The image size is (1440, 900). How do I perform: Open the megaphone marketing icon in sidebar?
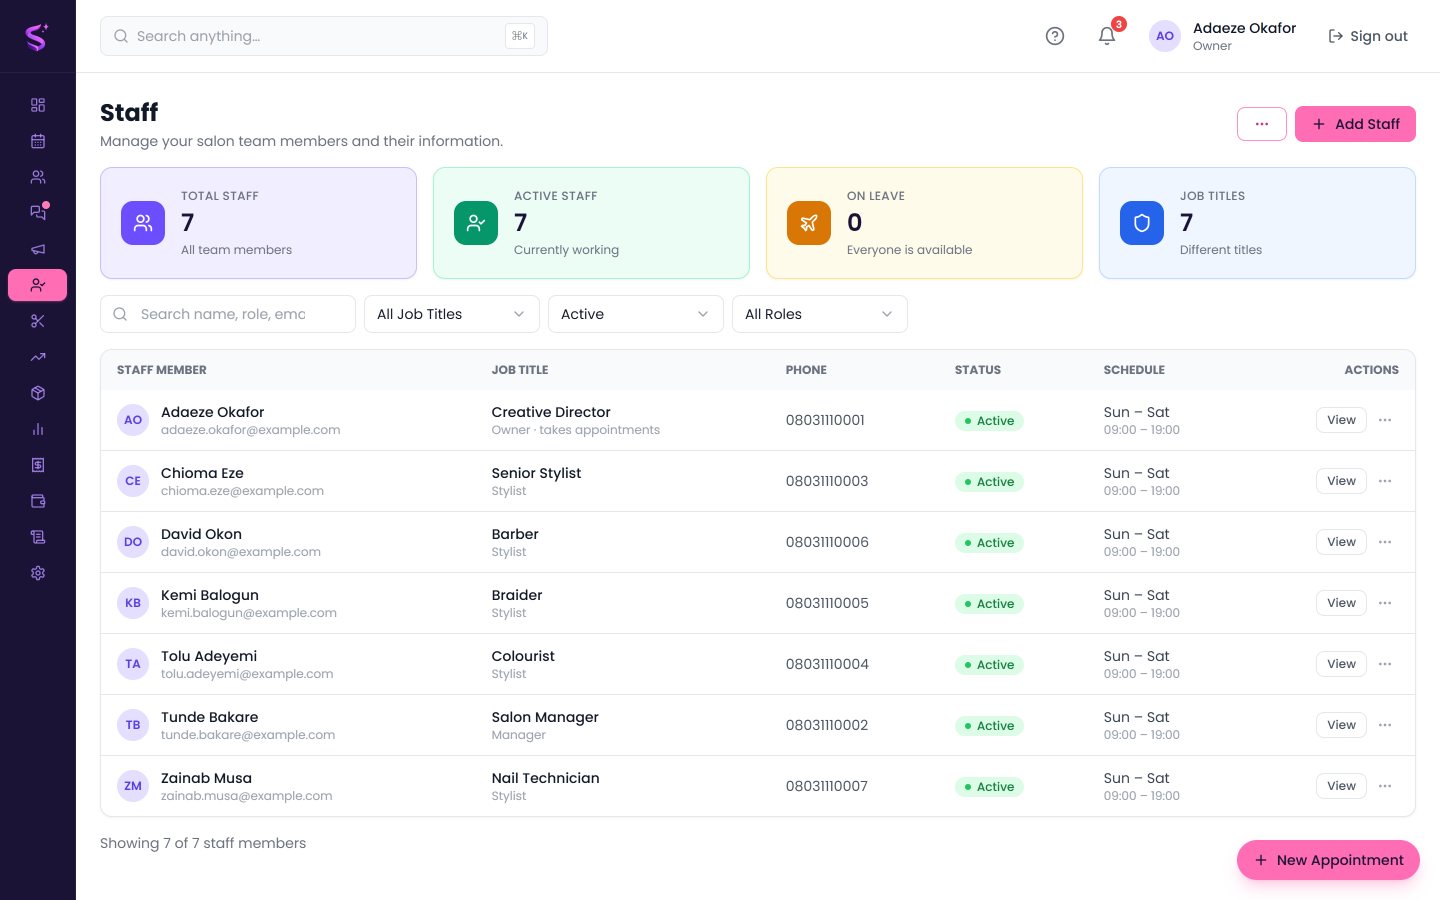38,249
